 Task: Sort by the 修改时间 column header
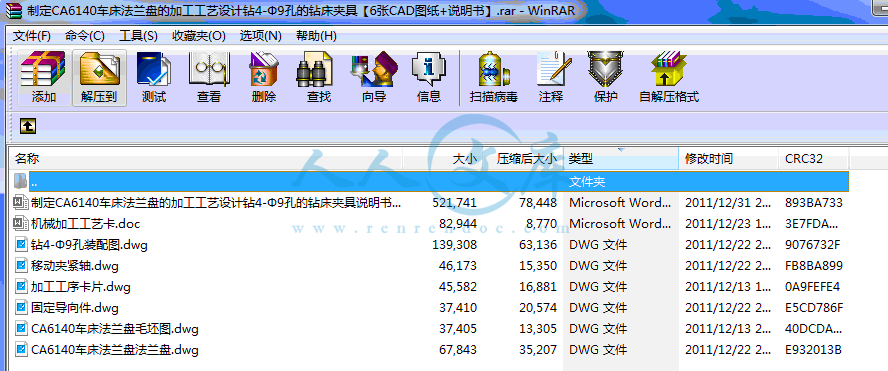coord(729,159)
